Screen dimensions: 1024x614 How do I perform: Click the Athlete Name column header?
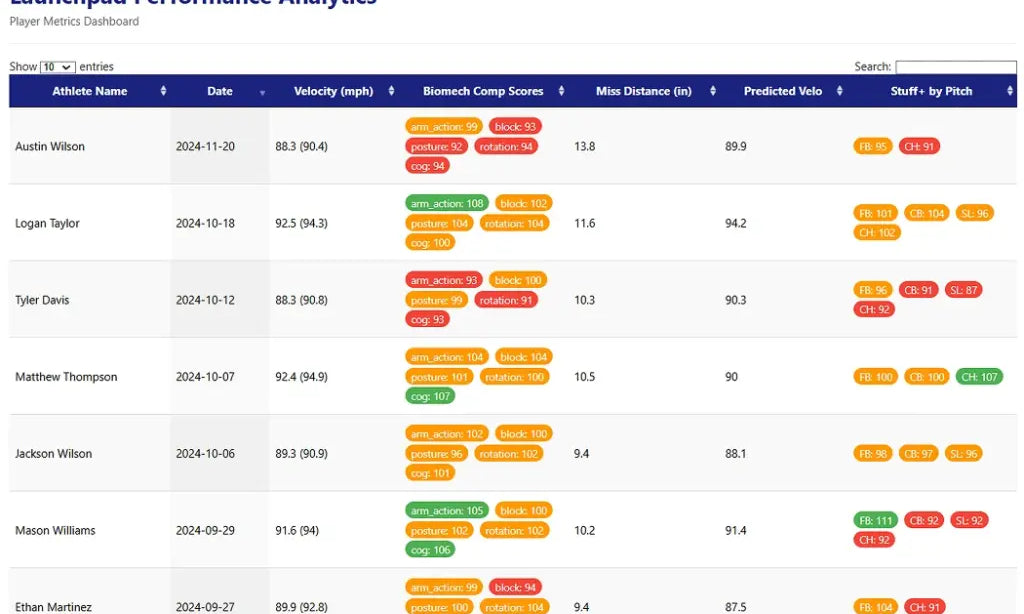point(89,91)
